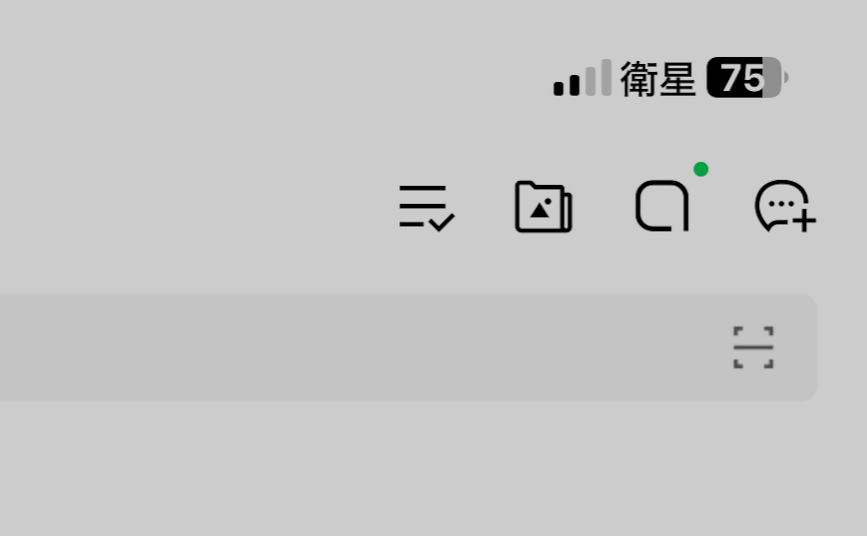The height and width of the screenshot is (536, 867).
Task: Focus the search bar field
Action: (408, 347)
